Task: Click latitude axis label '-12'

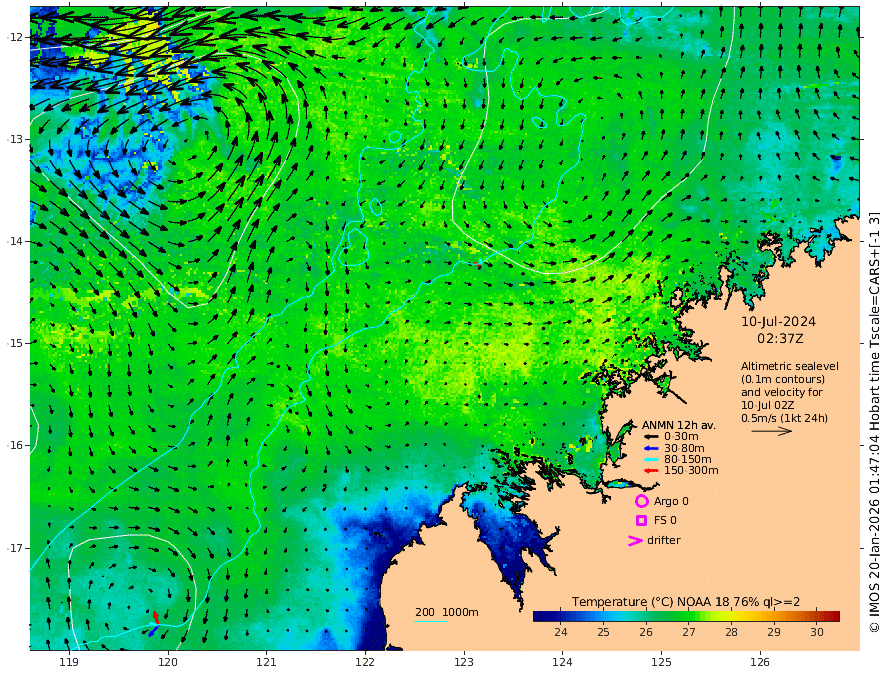Action: click(15, 37)
